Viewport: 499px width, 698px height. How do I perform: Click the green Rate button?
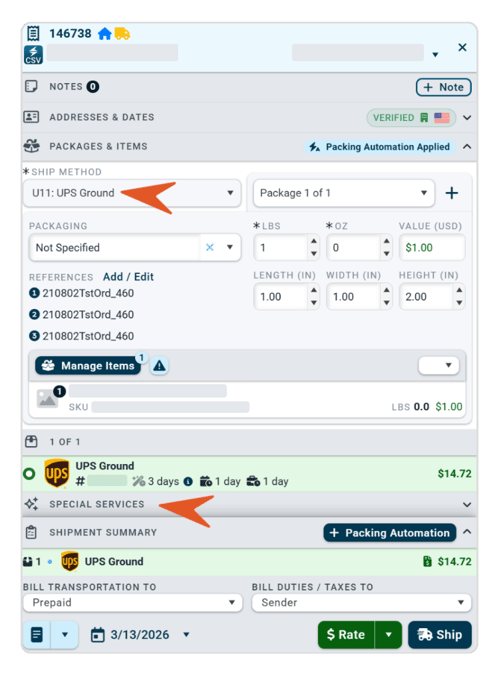(346, 635)
